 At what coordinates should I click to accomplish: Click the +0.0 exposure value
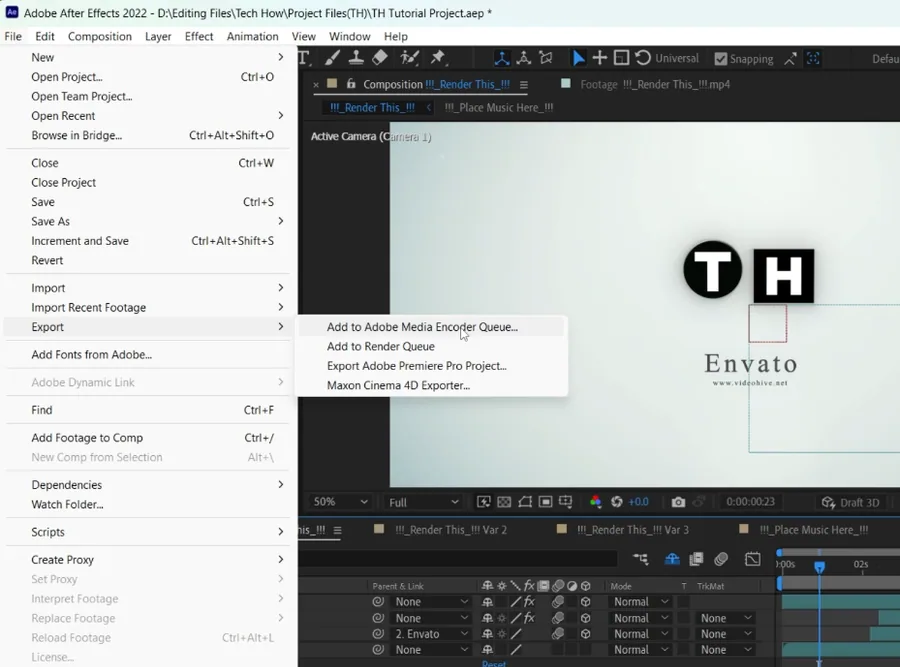[638, 502]
